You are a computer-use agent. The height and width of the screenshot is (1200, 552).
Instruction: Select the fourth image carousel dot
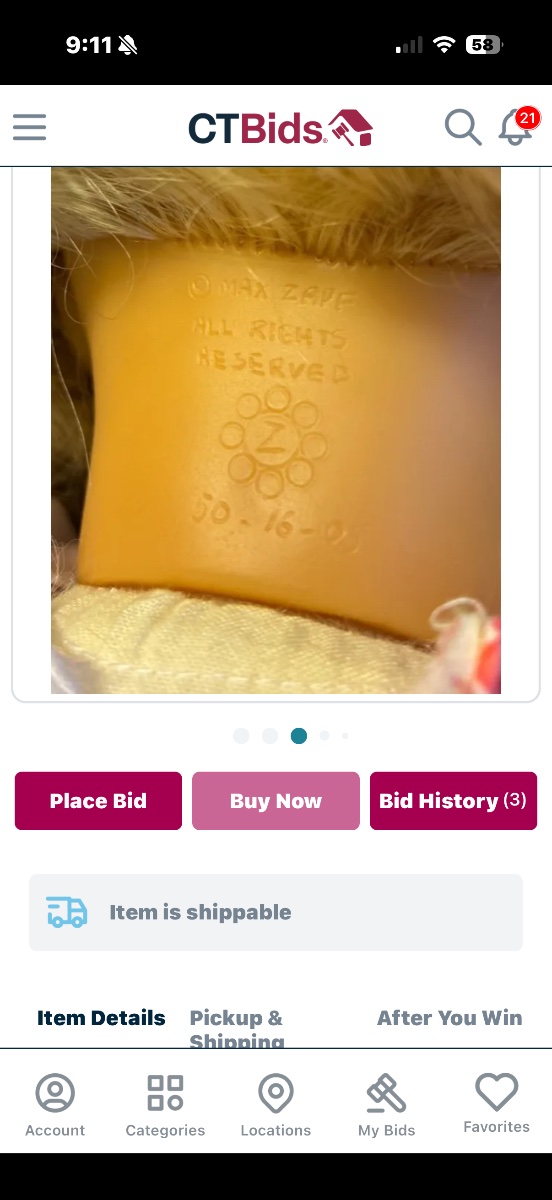coord(324,736)
